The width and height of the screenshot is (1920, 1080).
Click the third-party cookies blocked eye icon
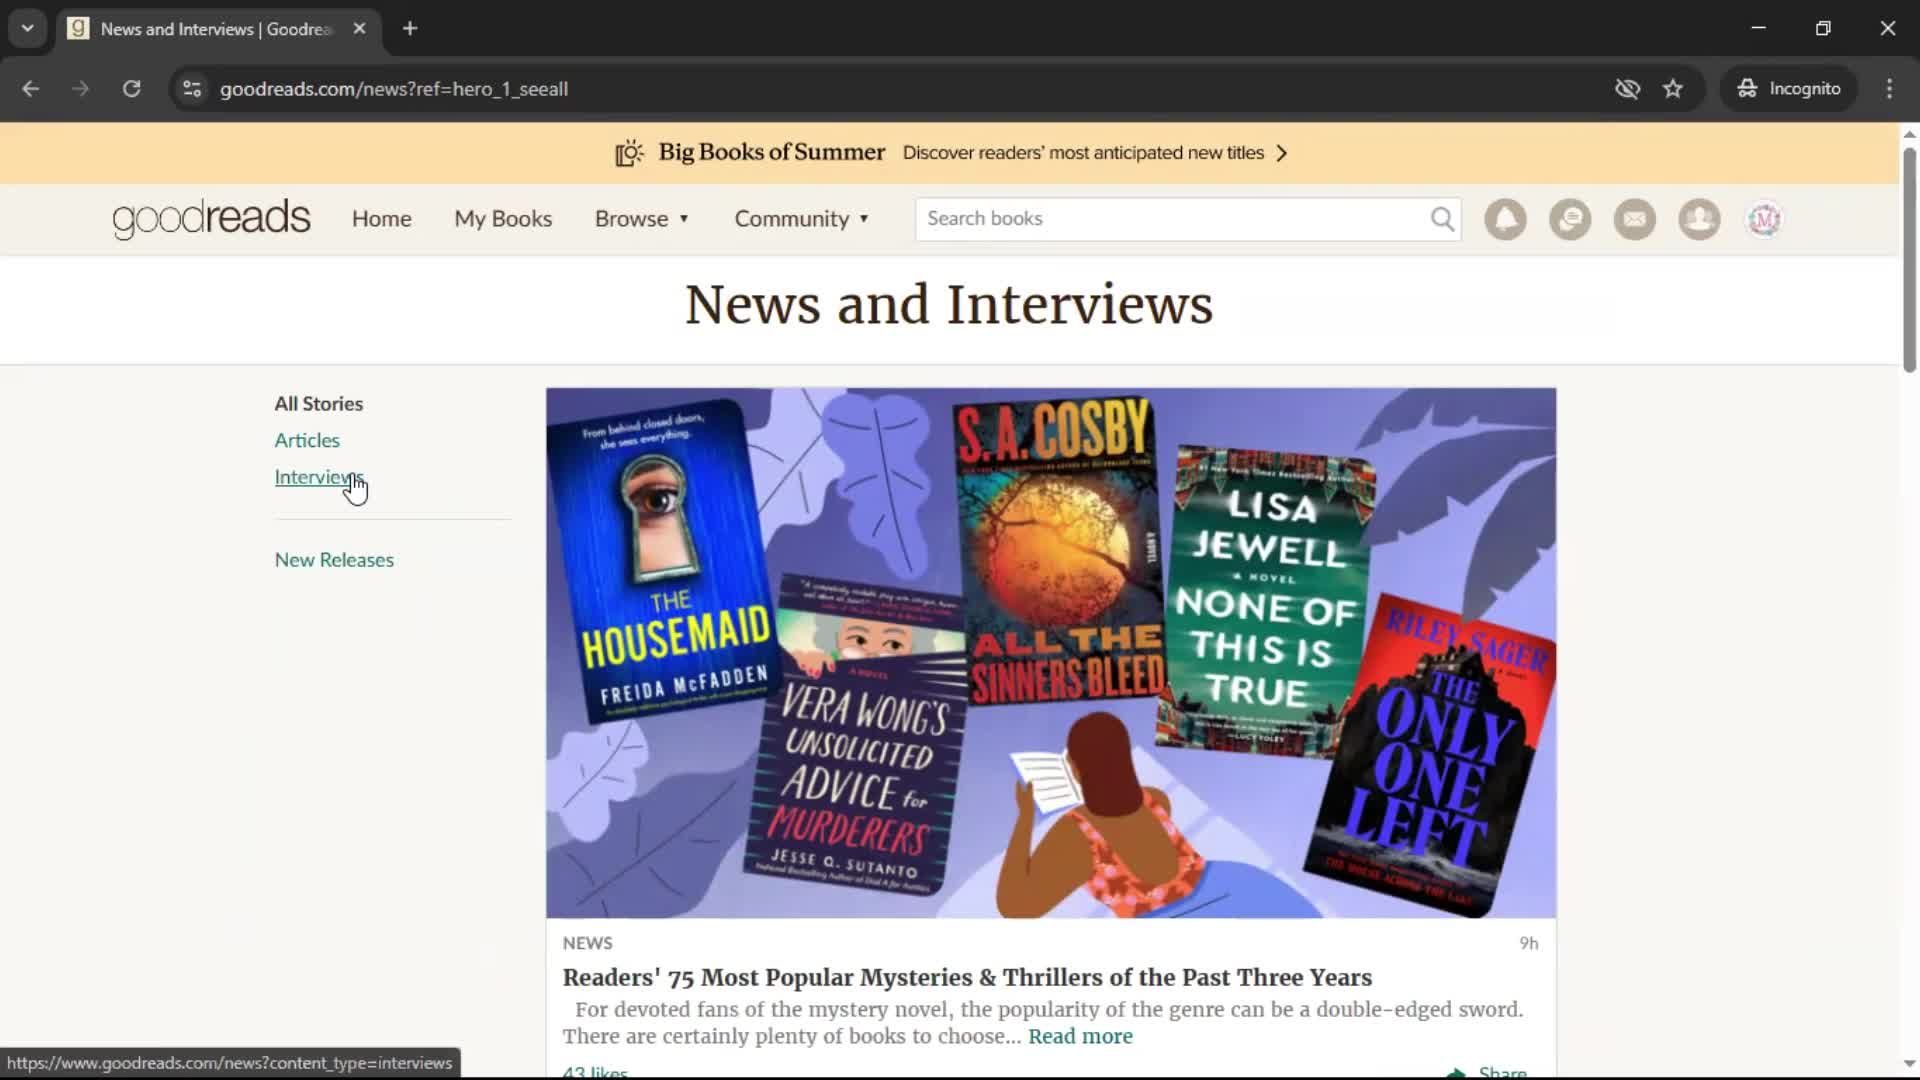1627,89
